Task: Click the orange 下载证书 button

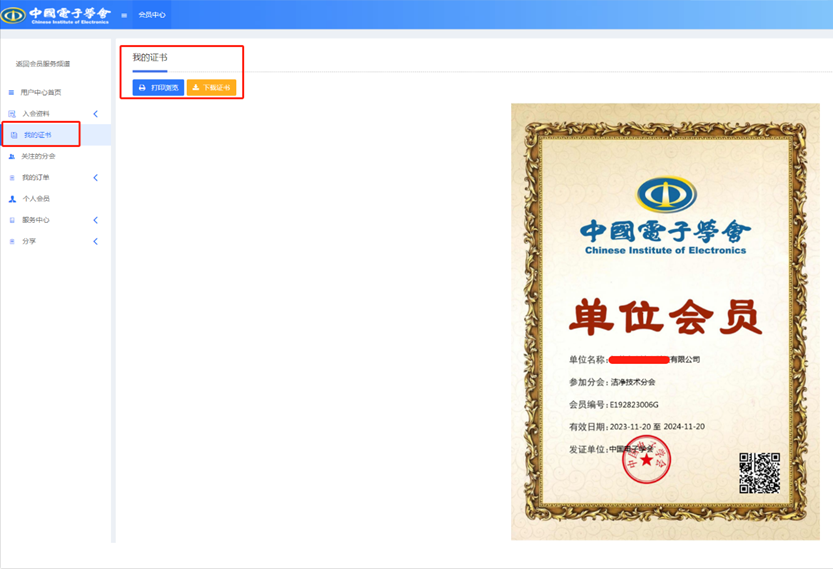Action: (x=211, y=88)
